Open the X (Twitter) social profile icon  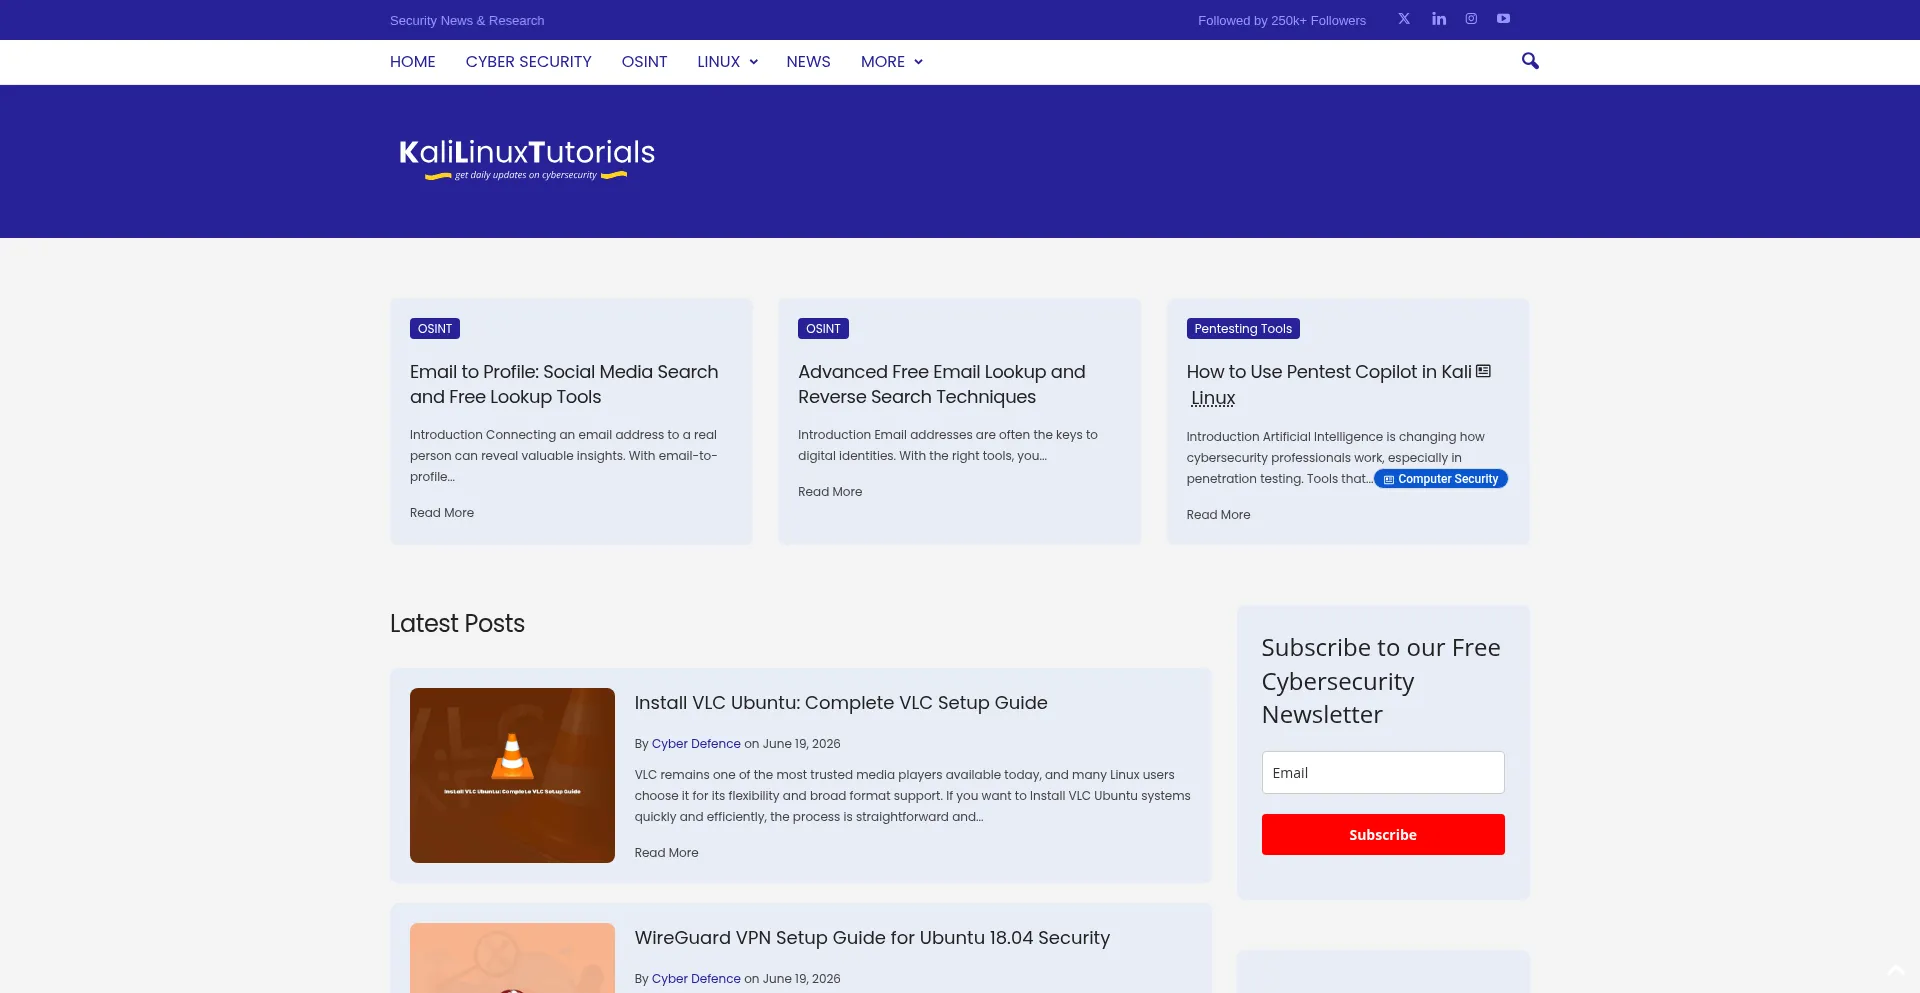coord(1404,19)
